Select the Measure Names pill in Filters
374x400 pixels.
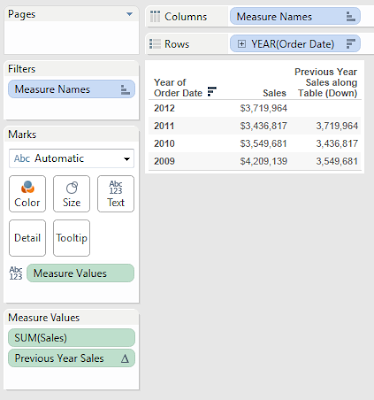pyautogui.click(x=71, y=89)
